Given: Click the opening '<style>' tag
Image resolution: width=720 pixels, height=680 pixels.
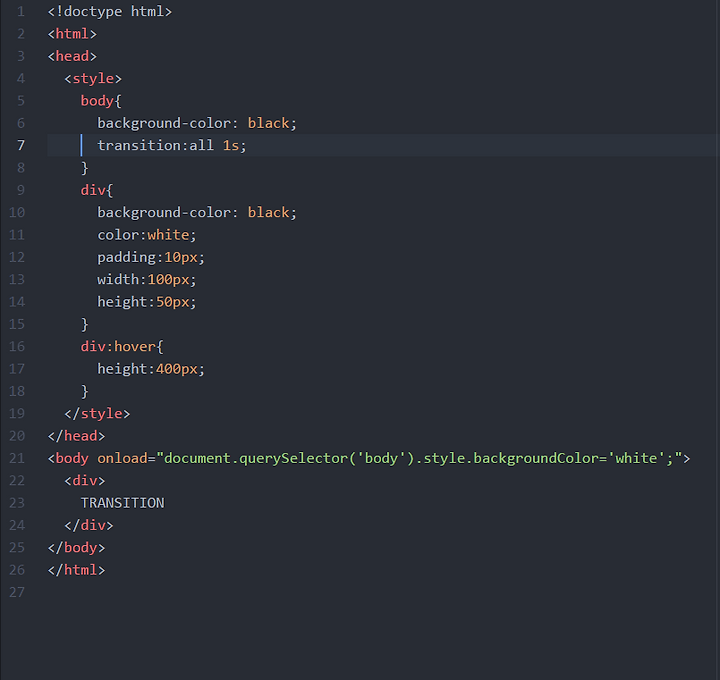Looking at the screenshot, I should (x=93, y=79).
